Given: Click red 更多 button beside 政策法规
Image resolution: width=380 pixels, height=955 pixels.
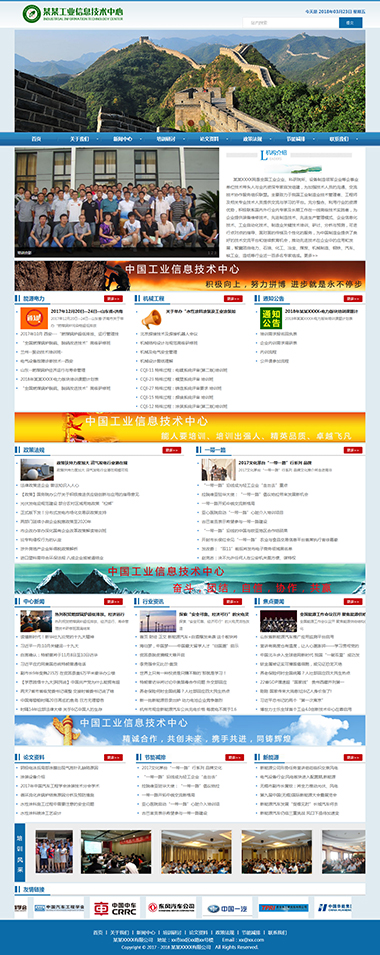Looking at the screenshot, I should pyautogui.click(x=172, y=450).
